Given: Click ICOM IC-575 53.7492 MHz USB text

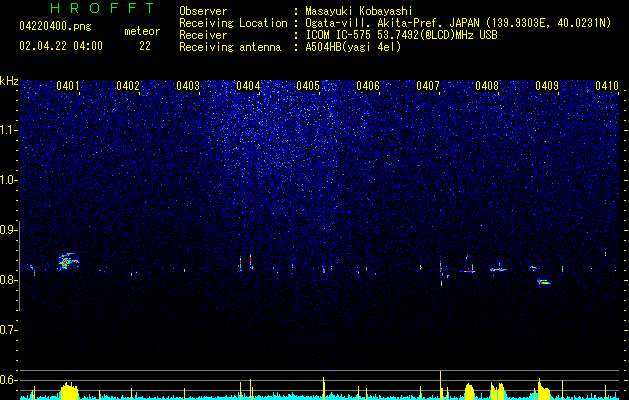Looking at the screenshot, I should coord(401,35).
